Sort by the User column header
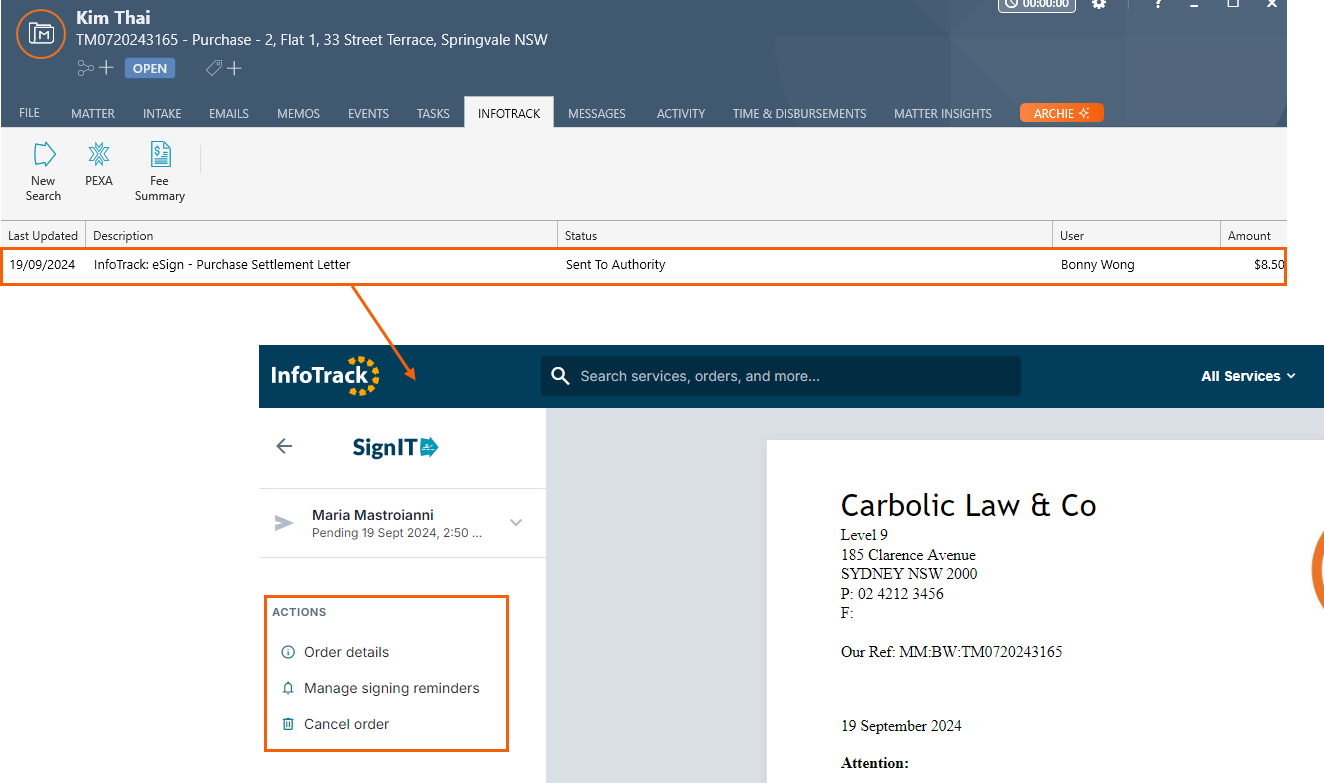1324x783 pixels. [1136, 236]
